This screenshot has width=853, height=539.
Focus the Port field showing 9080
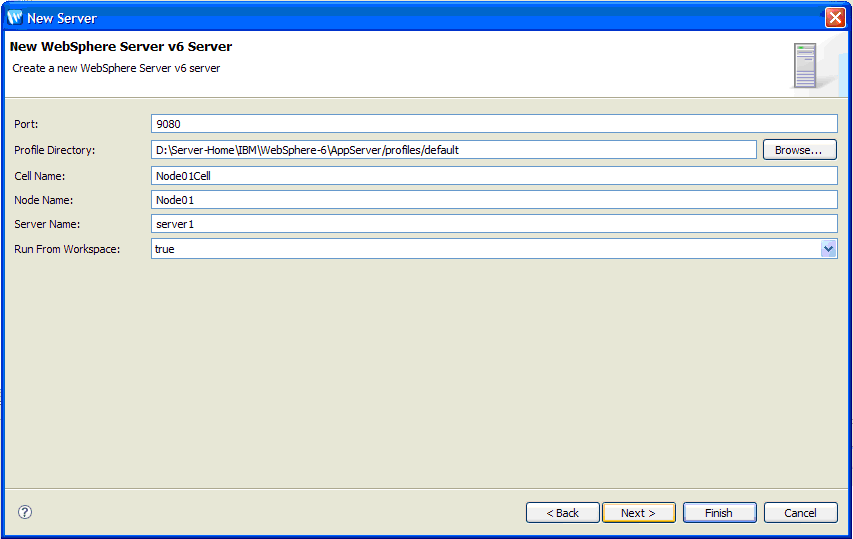[494, 123]
